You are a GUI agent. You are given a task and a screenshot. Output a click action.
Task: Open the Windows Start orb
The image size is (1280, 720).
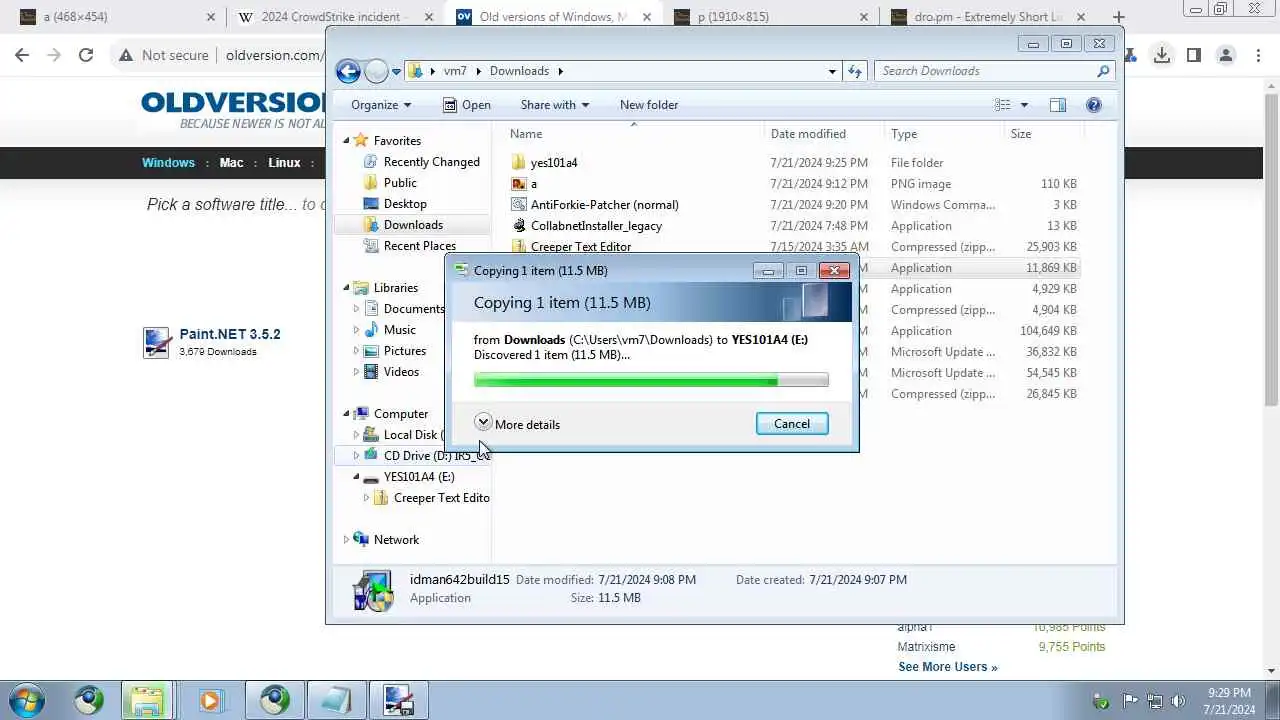tap(26, 700)
